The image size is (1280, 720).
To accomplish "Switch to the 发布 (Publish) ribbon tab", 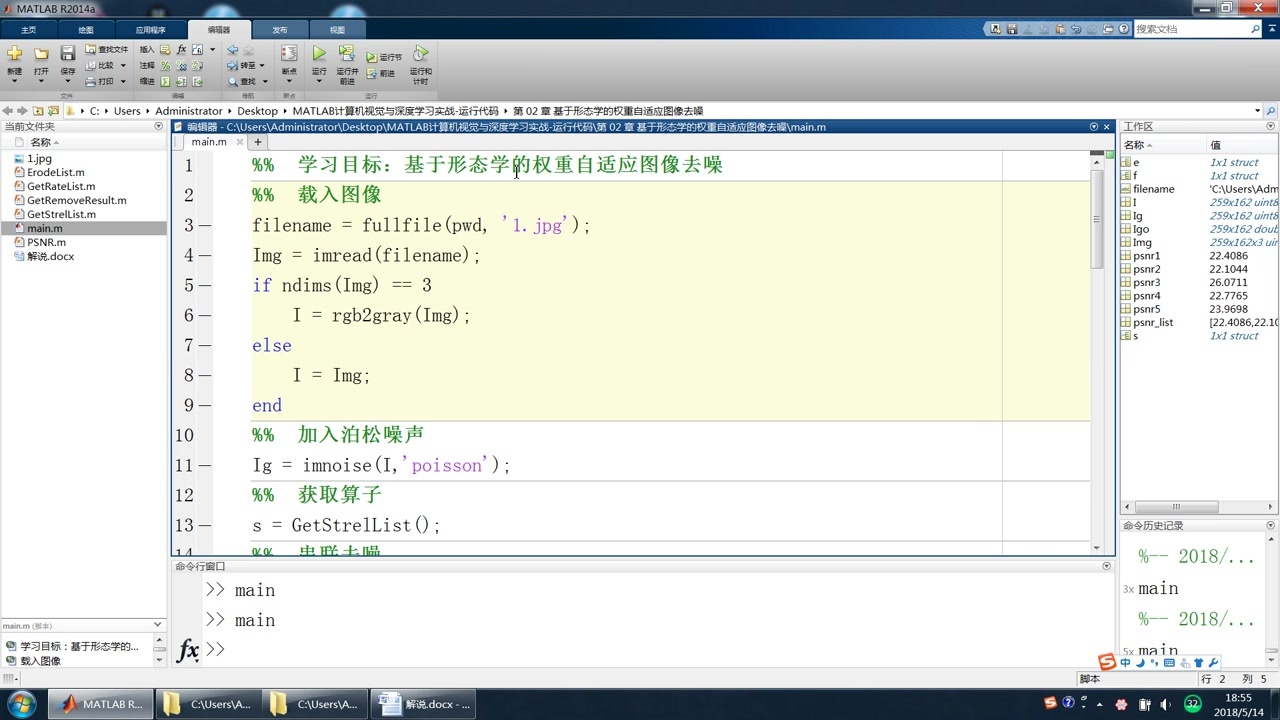I will 280,30.
